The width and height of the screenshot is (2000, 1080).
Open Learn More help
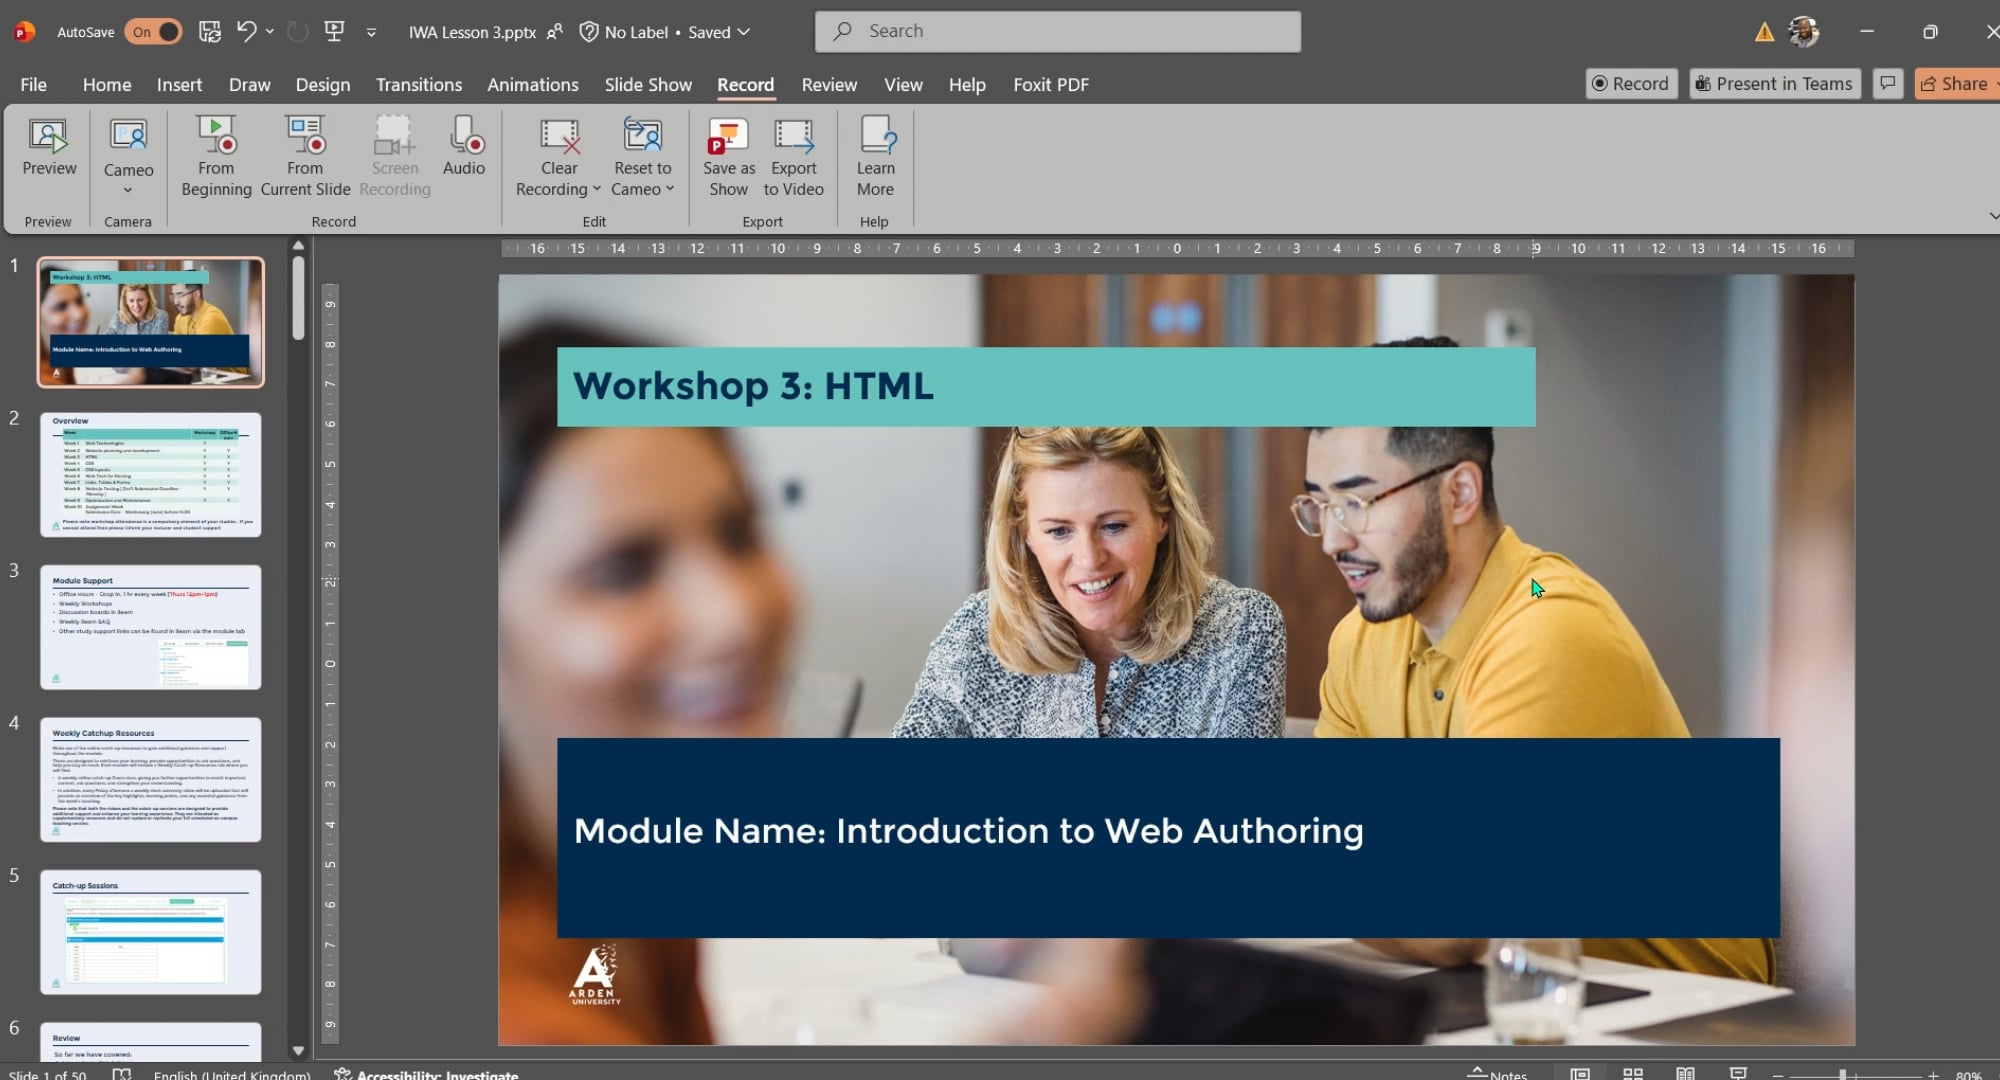[x=875, y=157]
